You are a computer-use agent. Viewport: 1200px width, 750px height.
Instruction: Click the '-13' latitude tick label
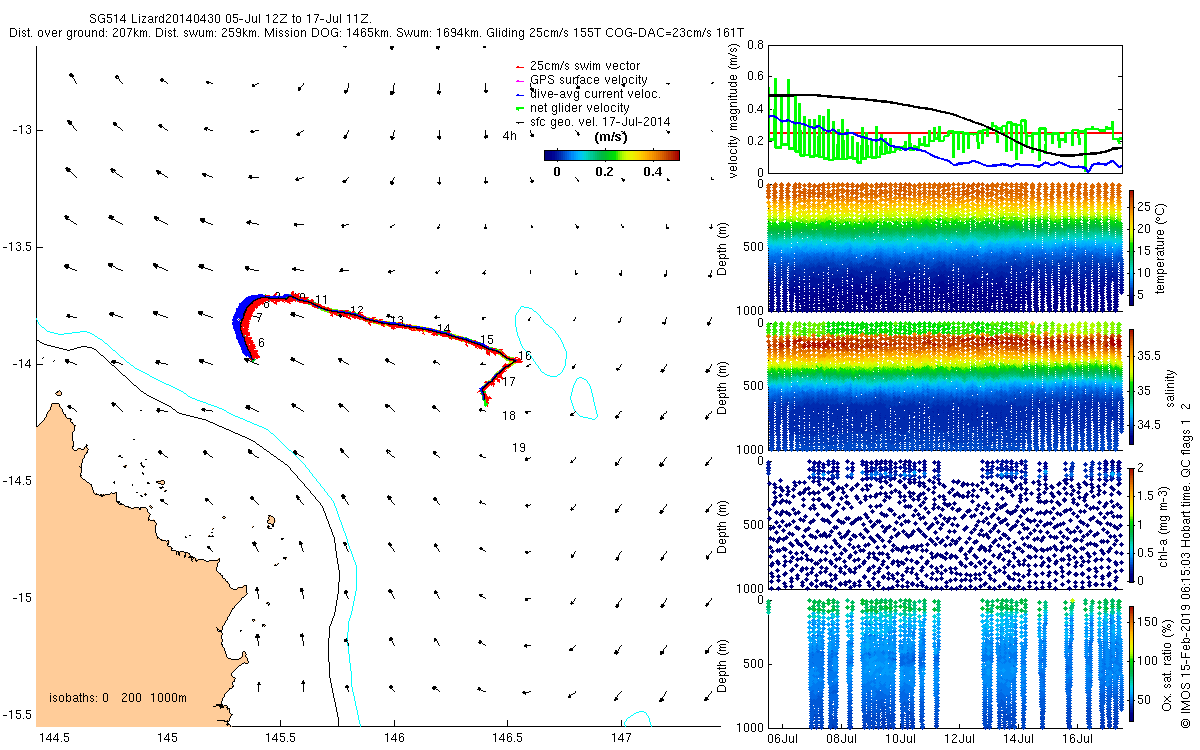21,130
